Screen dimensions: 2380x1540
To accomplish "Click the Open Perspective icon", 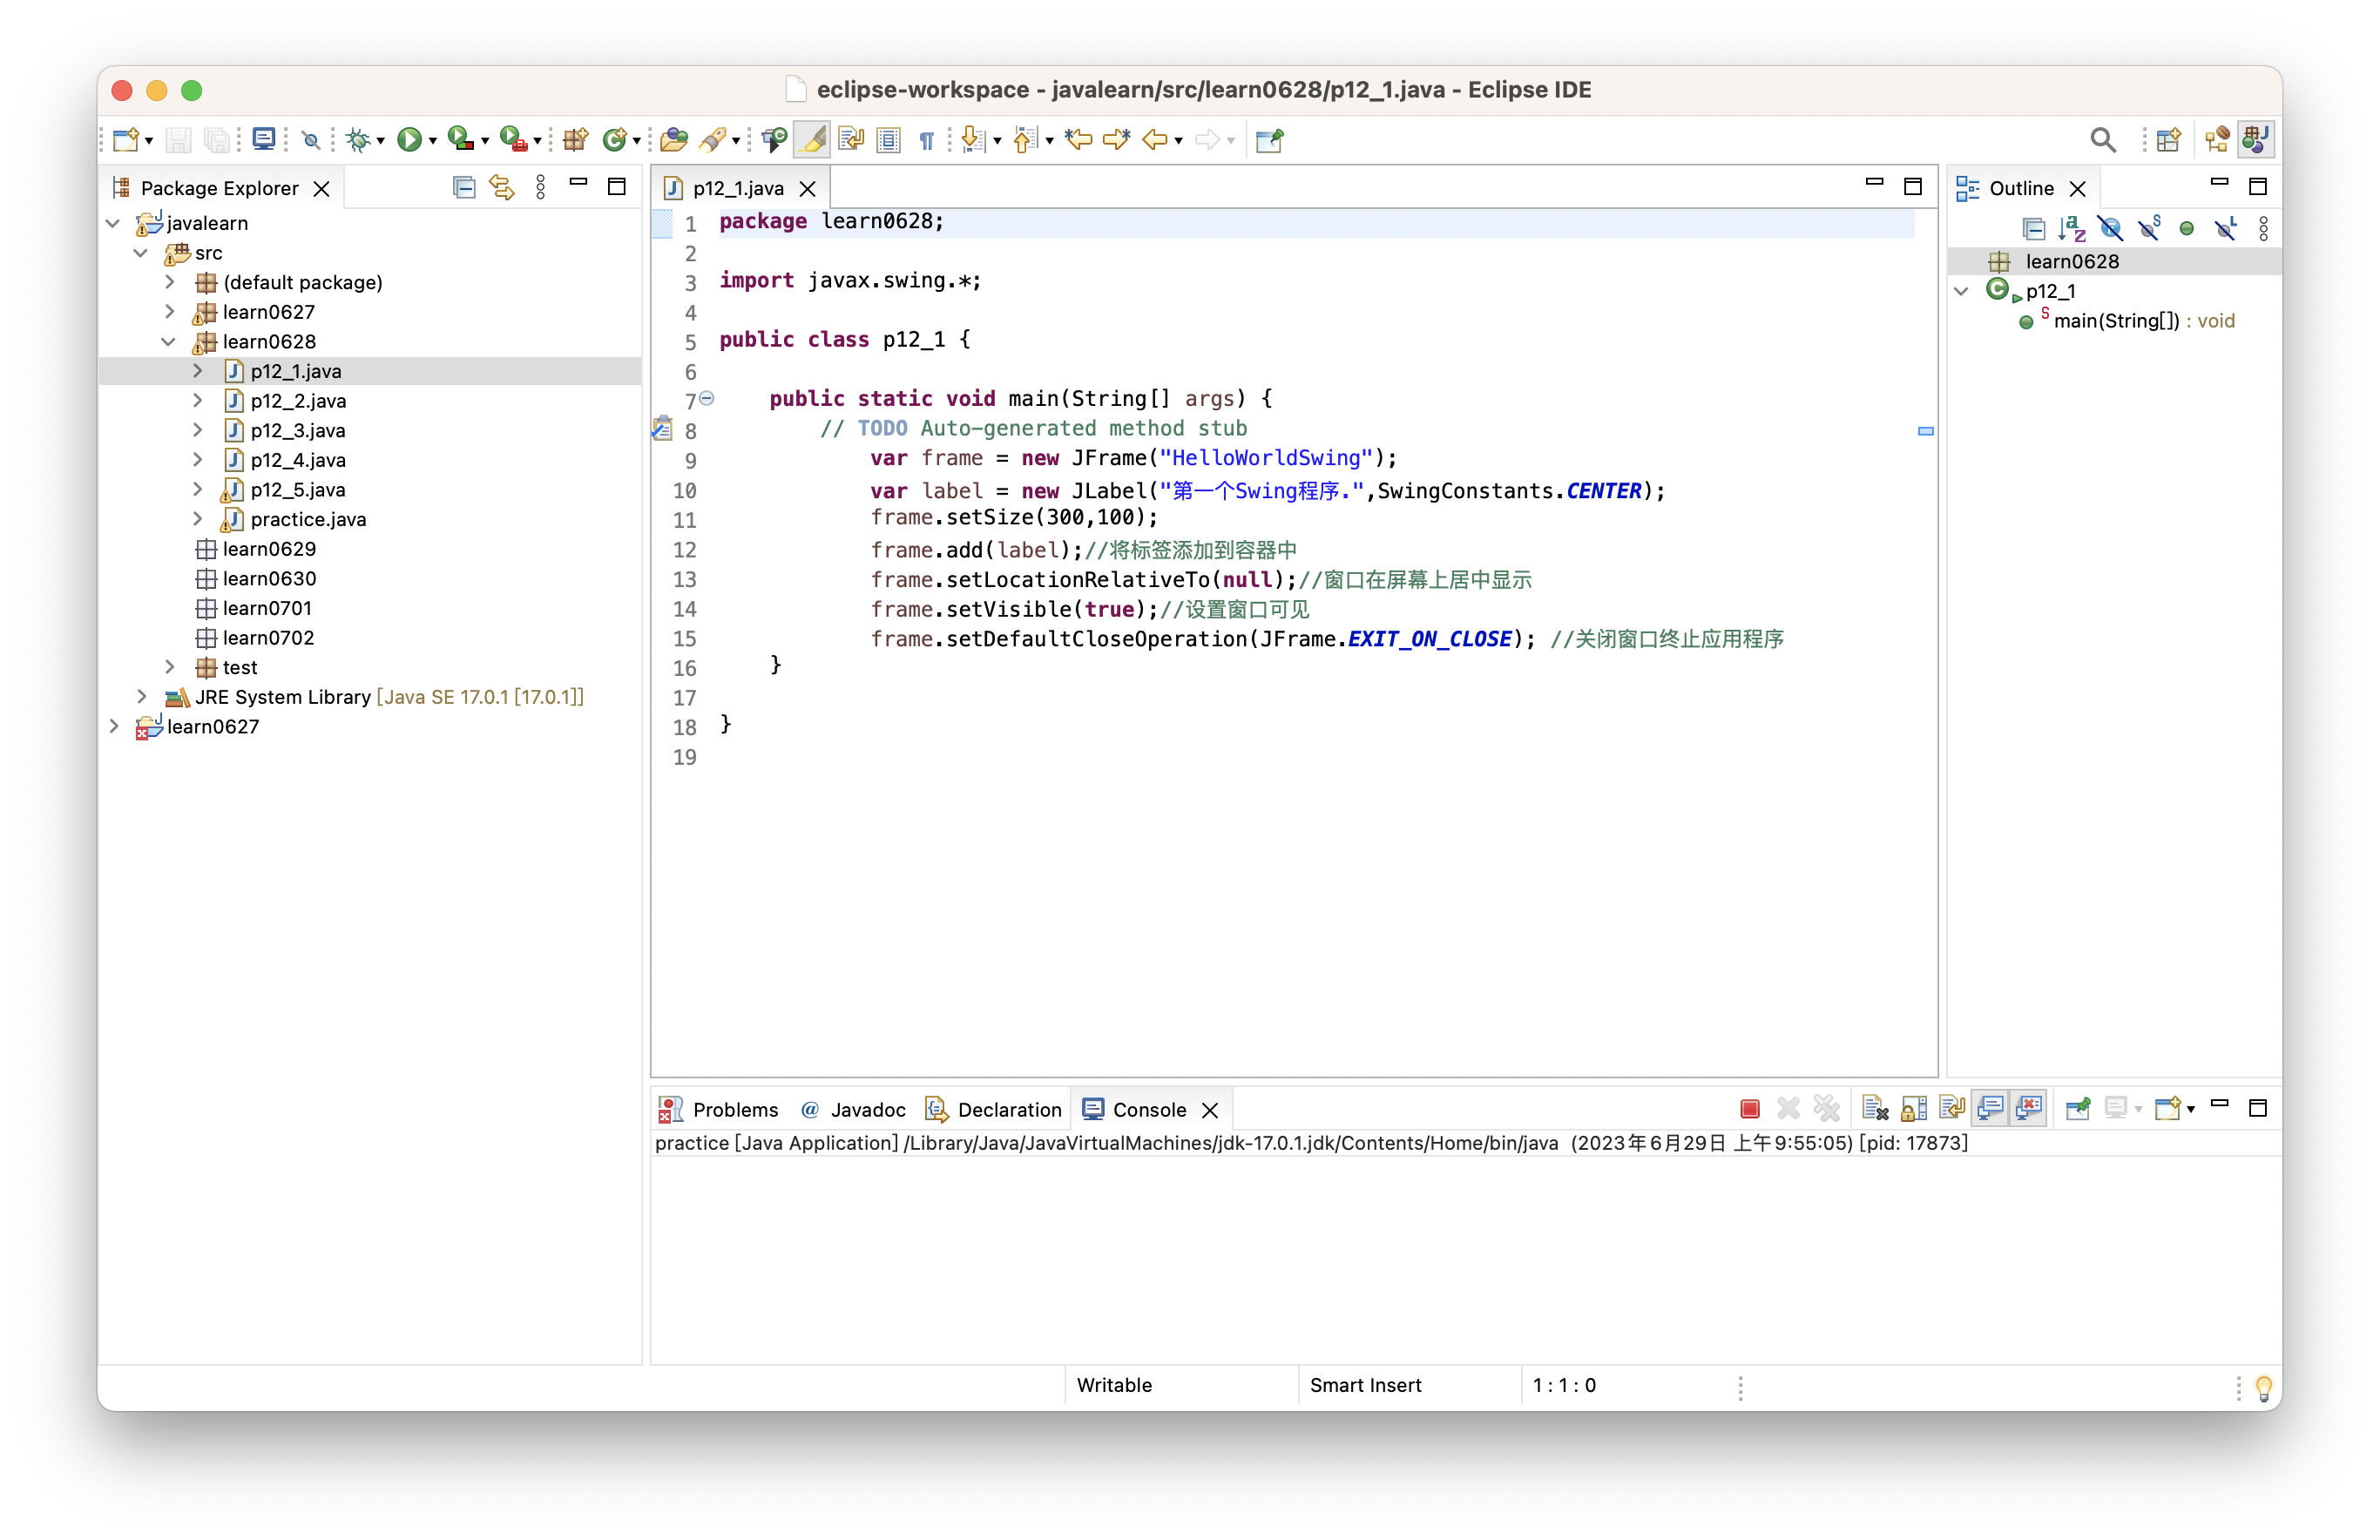I will tap(2168, 140).
